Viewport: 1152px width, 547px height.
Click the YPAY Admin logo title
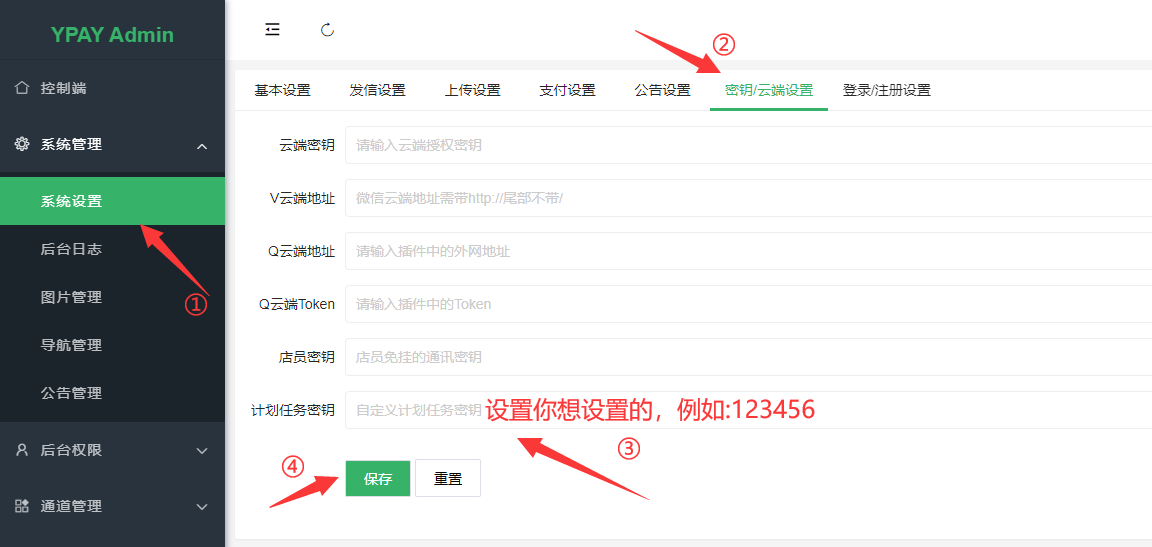click(112, 35)
